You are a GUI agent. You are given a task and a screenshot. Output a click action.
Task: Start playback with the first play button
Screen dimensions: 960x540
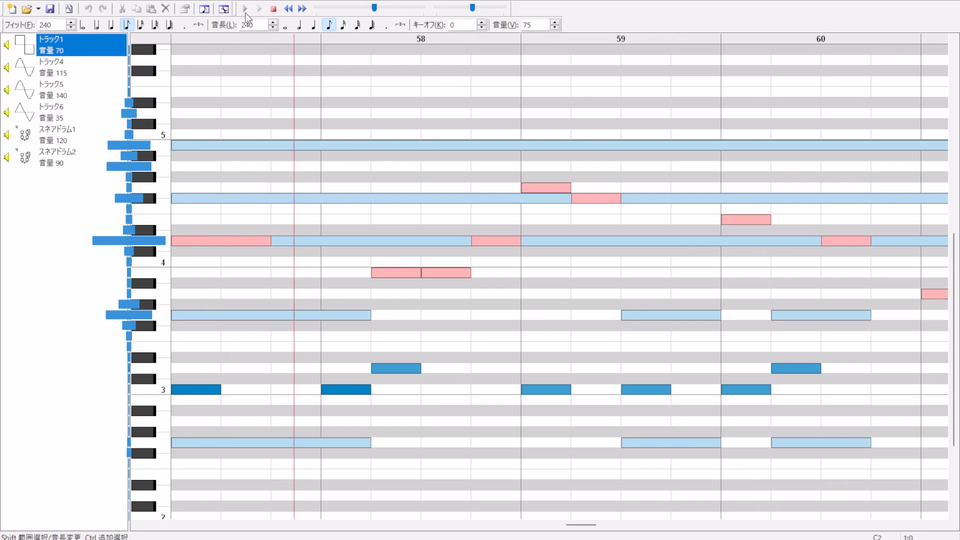tap(245, 9)
